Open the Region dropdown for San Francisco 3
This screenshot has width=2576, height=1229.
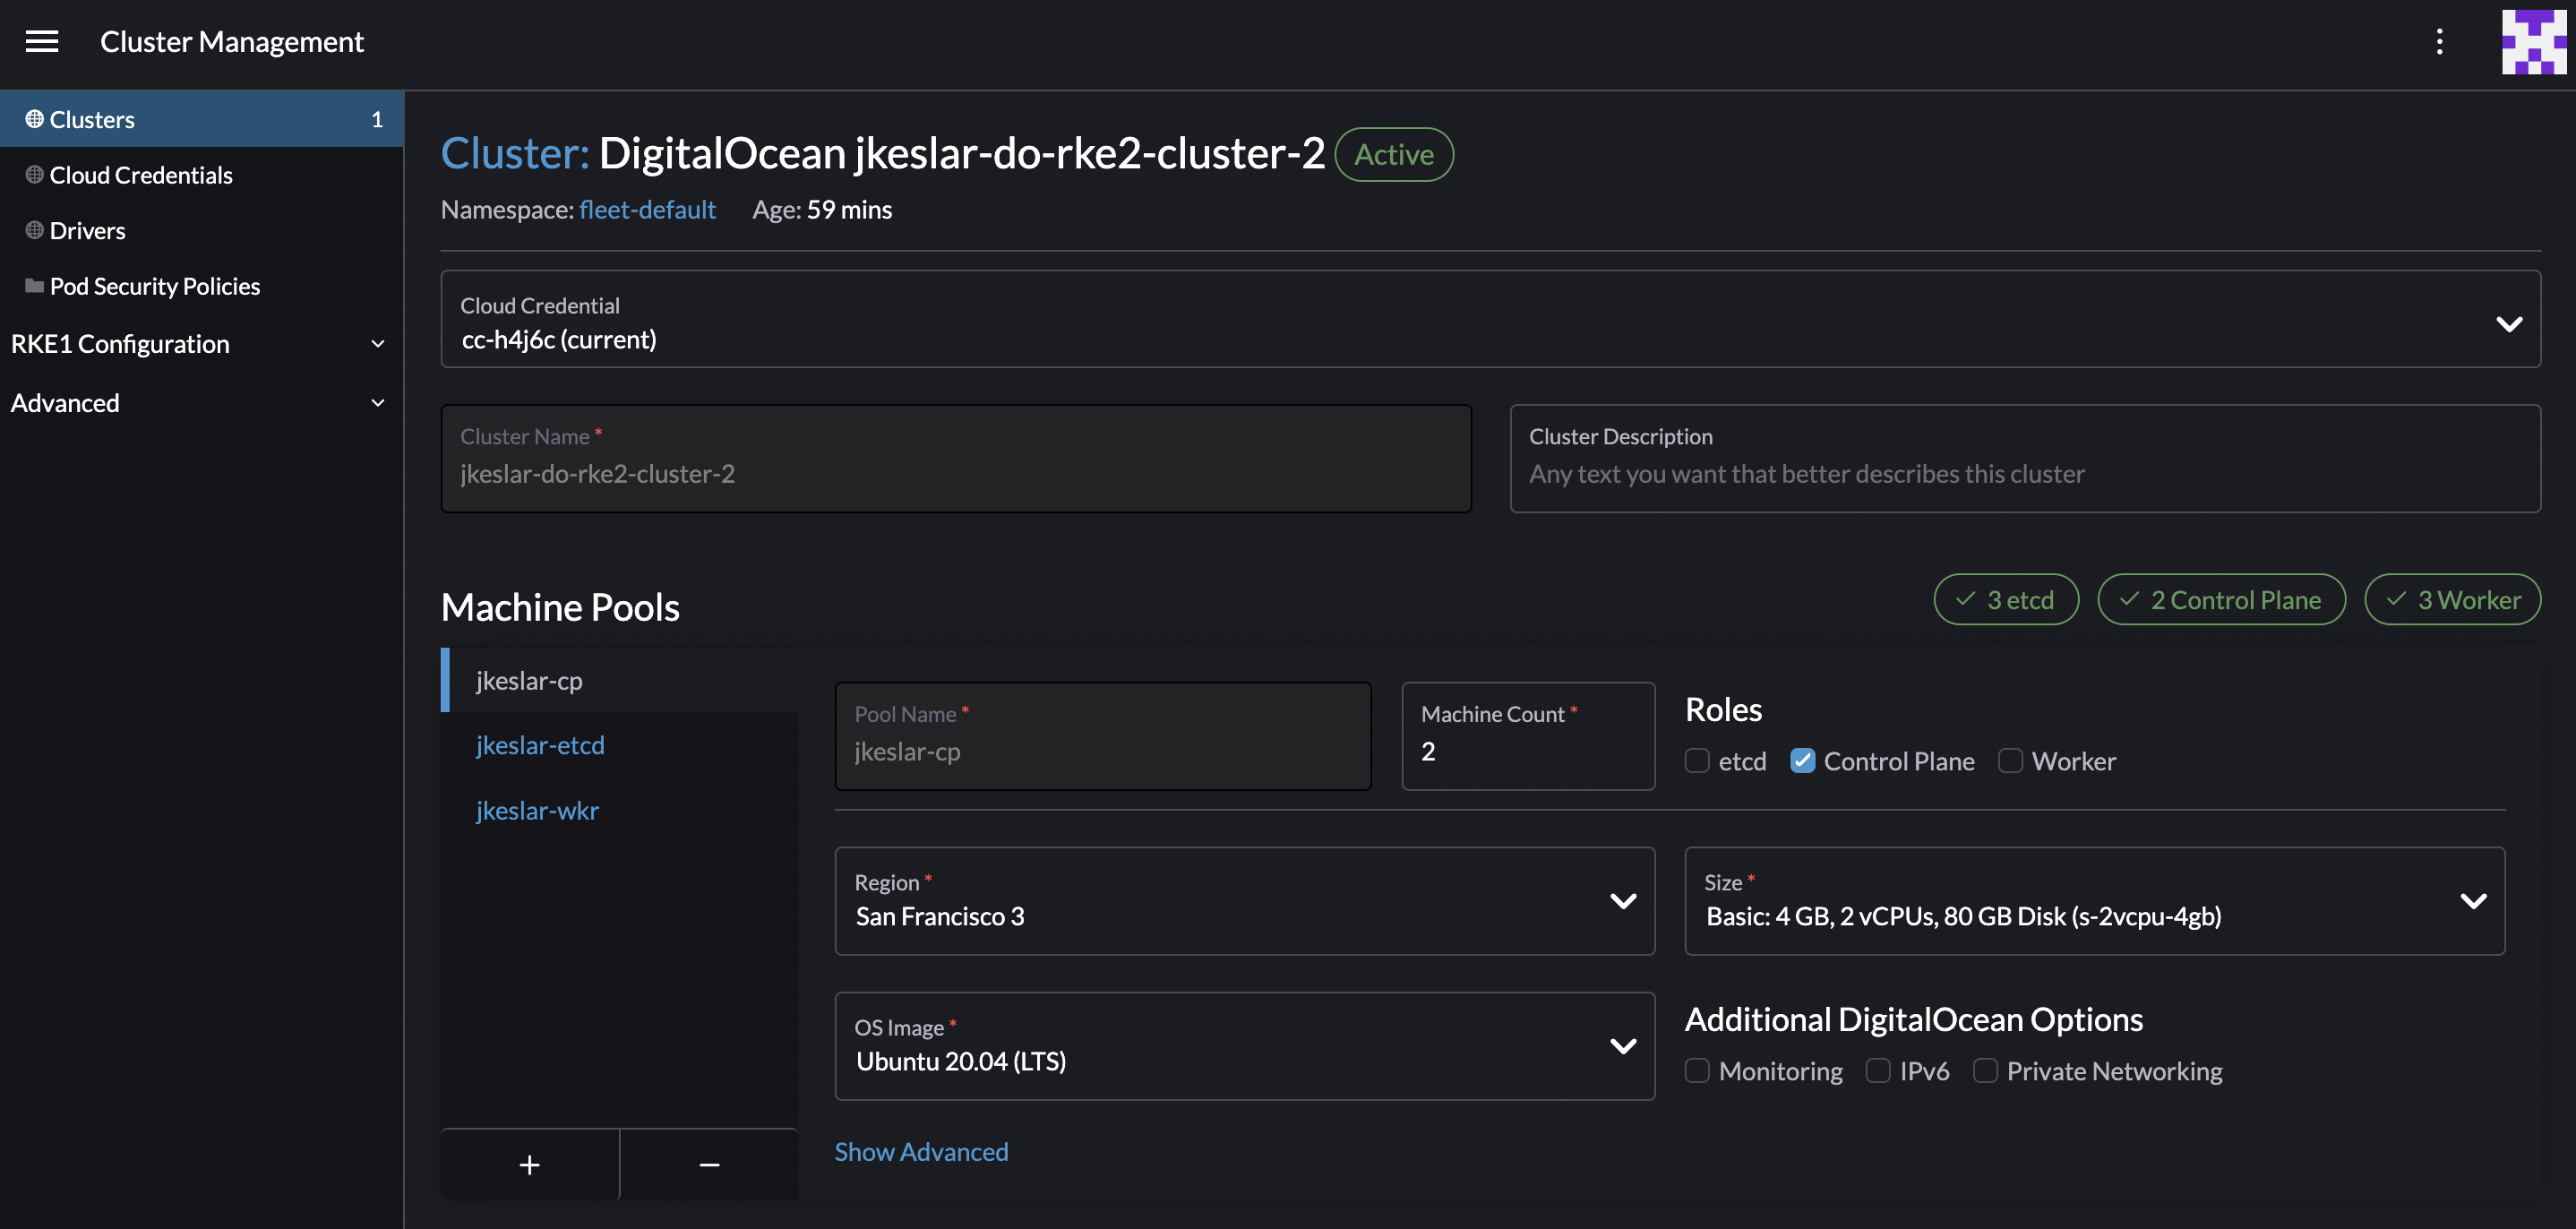click(1624, 900)
